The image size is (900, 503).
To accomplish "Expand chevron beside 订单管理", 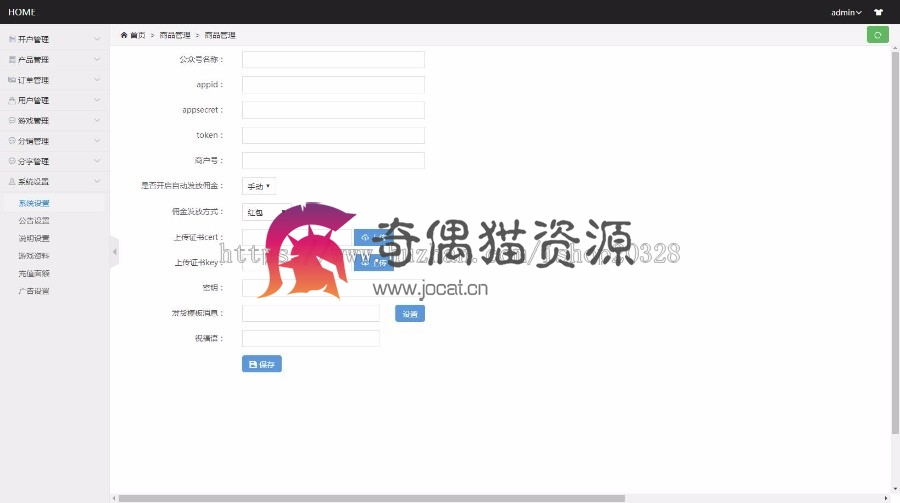I will click(97, 79).
